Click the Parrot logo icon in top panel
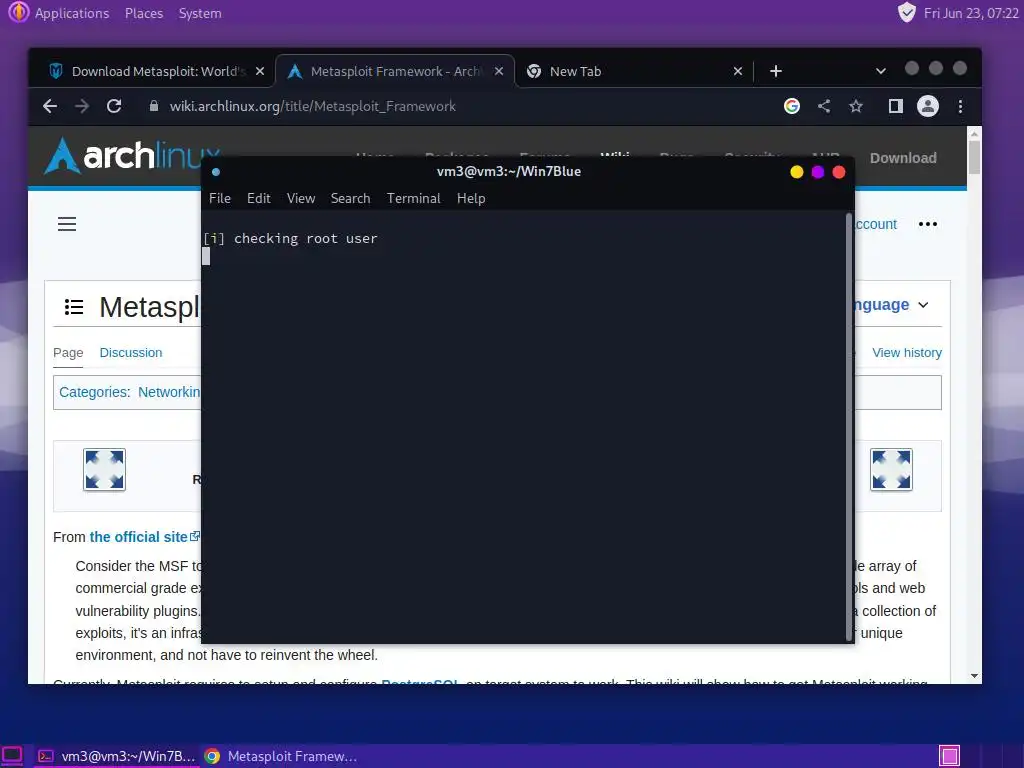The height and width of the screenshot is (768, 1024). click(18, 12)
